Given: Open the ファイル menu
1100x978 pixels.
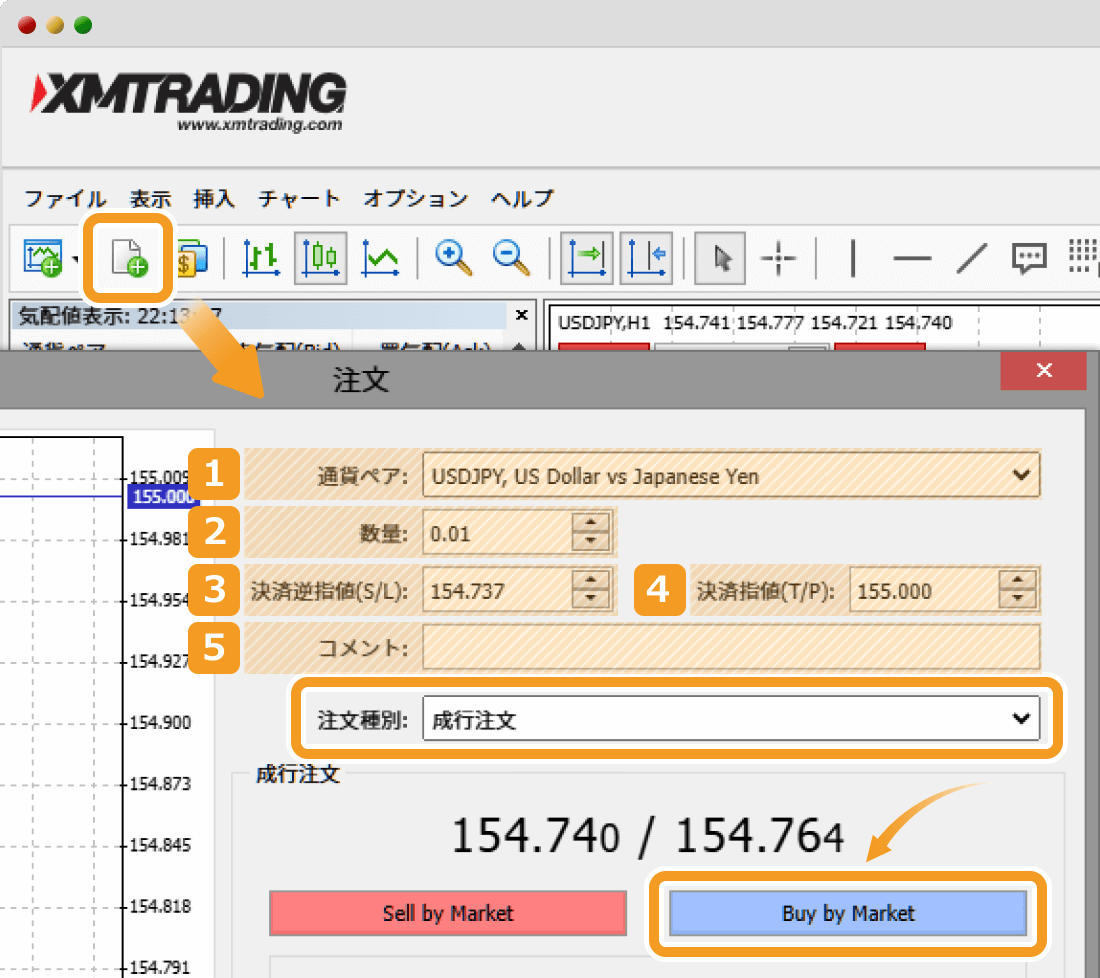Looking at the screenshot, I should pos(65,199).
